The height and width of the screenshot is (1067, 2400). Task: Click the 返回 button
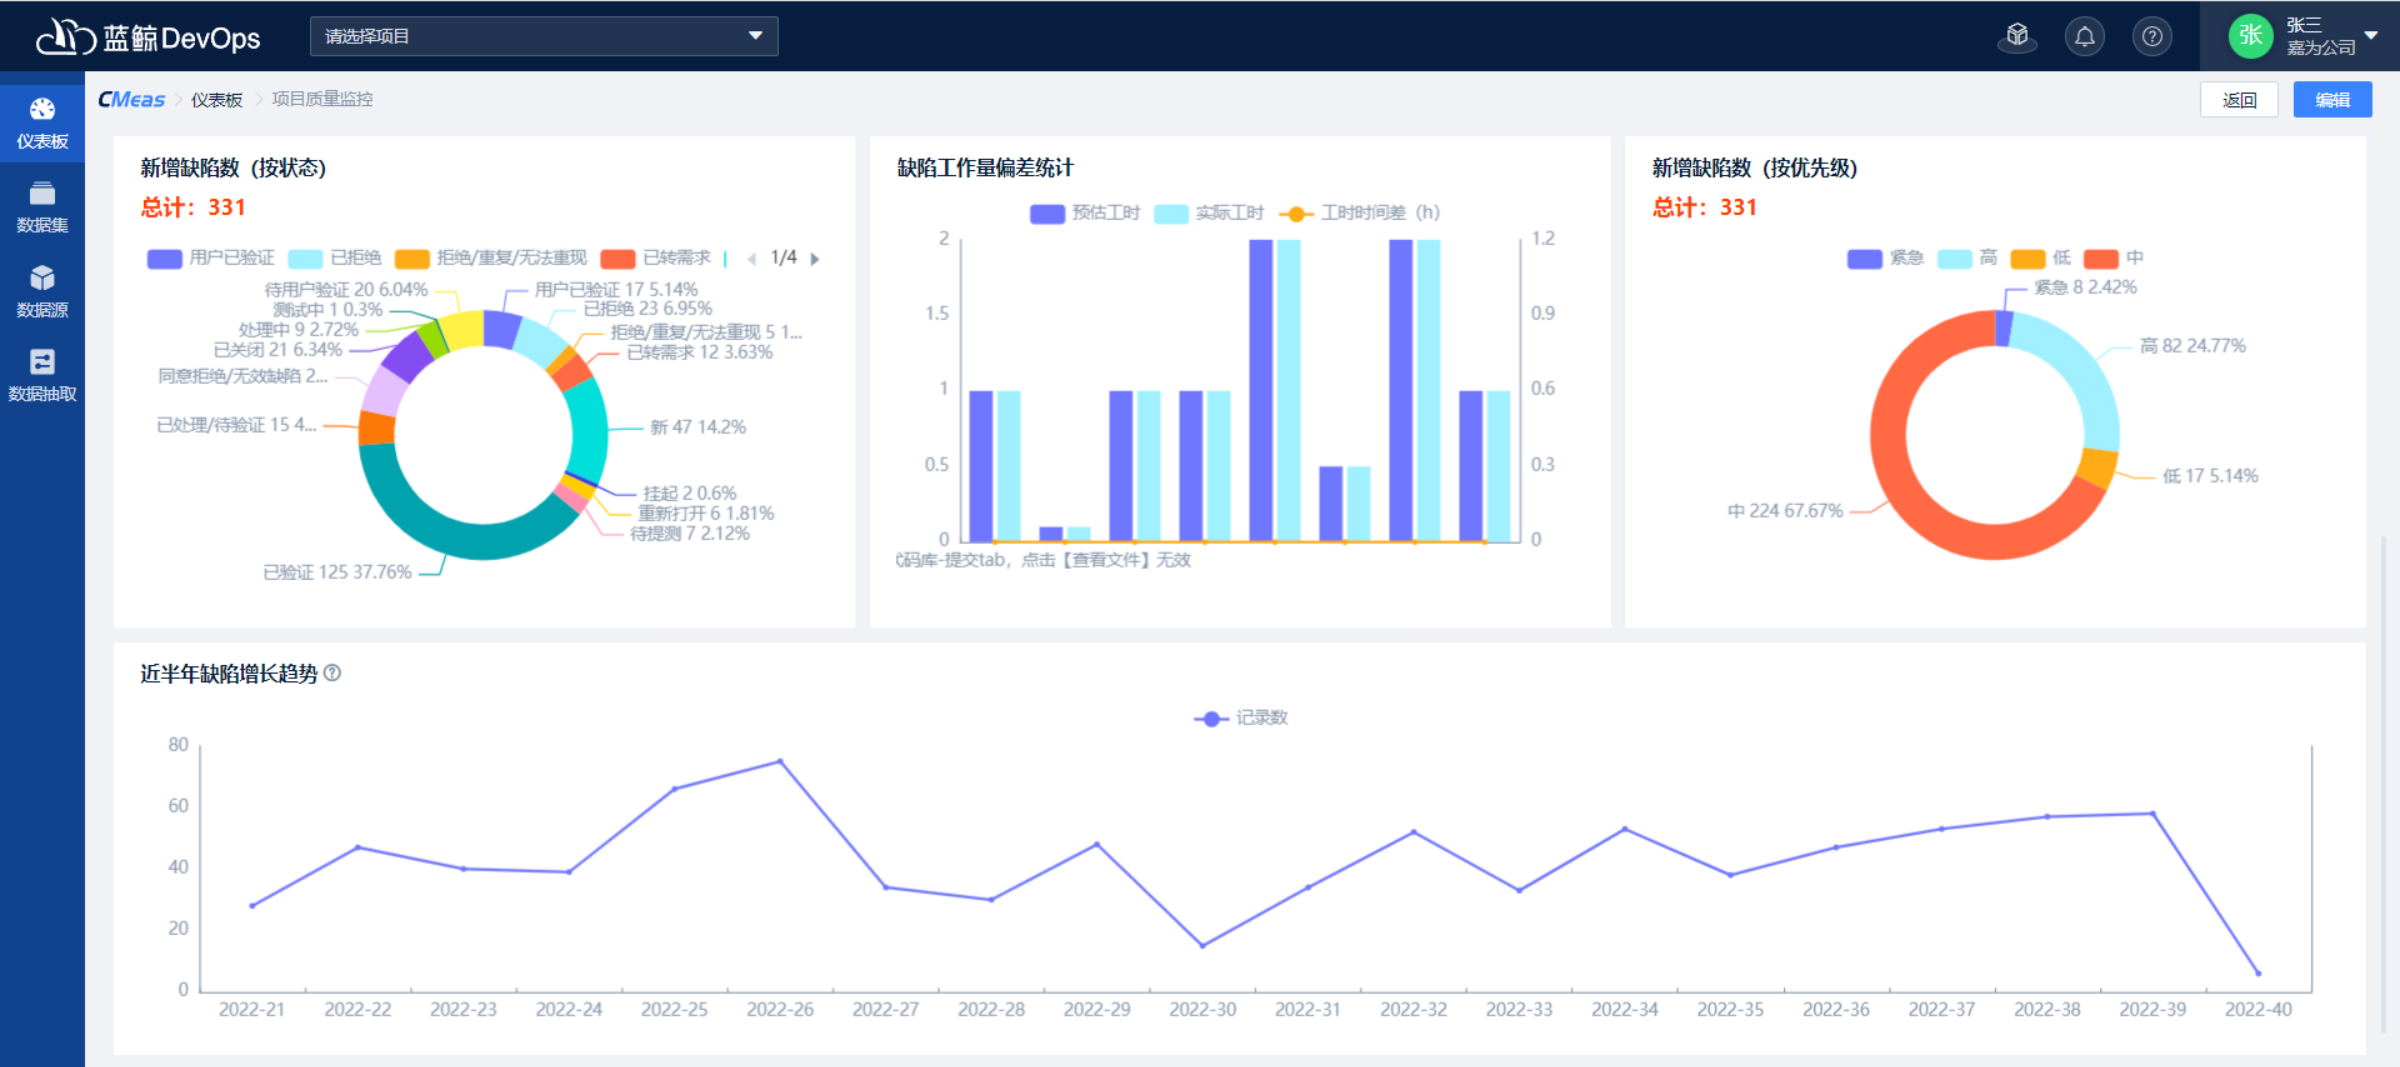2239,100
